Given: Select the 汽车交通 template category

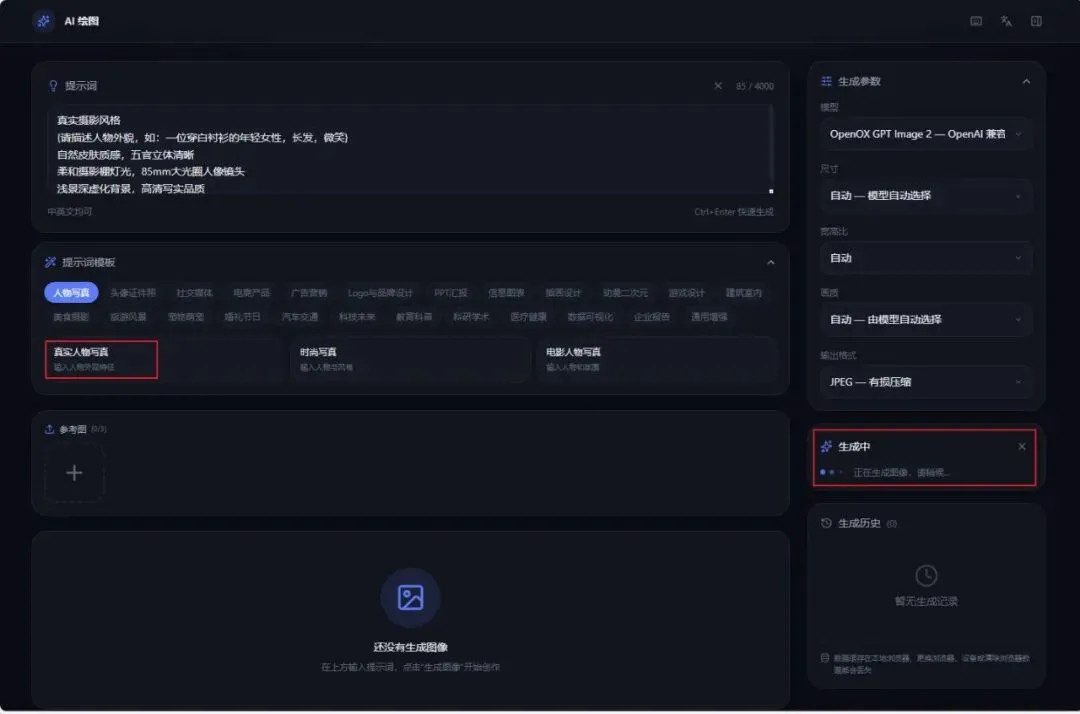Looking at the screenshot, I should pos(300,317).
